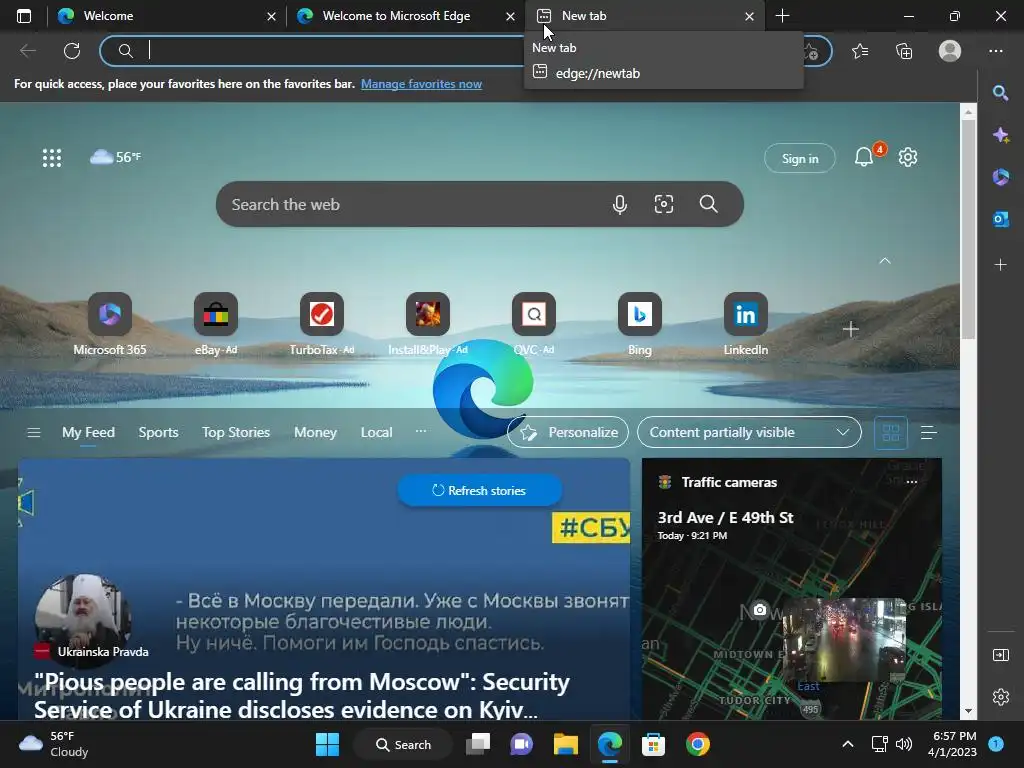
Task: Switch feed to list layout view
Action: (929, 432)
